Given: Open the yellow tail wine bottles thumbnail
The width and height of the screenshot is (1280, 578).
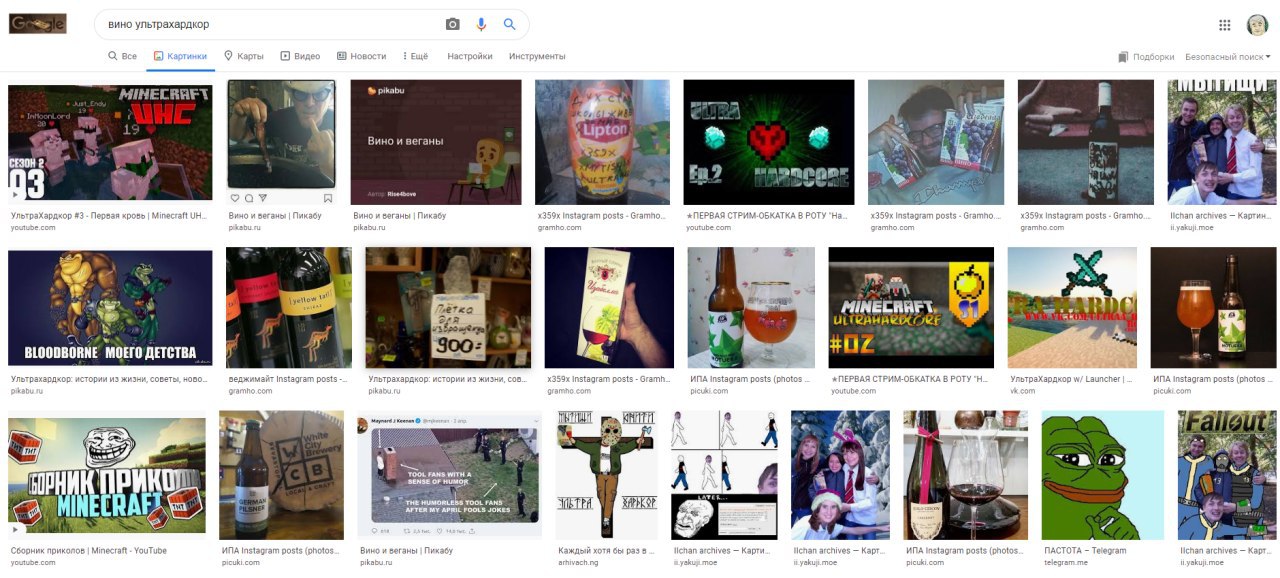Looking at the screenshot, I should 288,308.
